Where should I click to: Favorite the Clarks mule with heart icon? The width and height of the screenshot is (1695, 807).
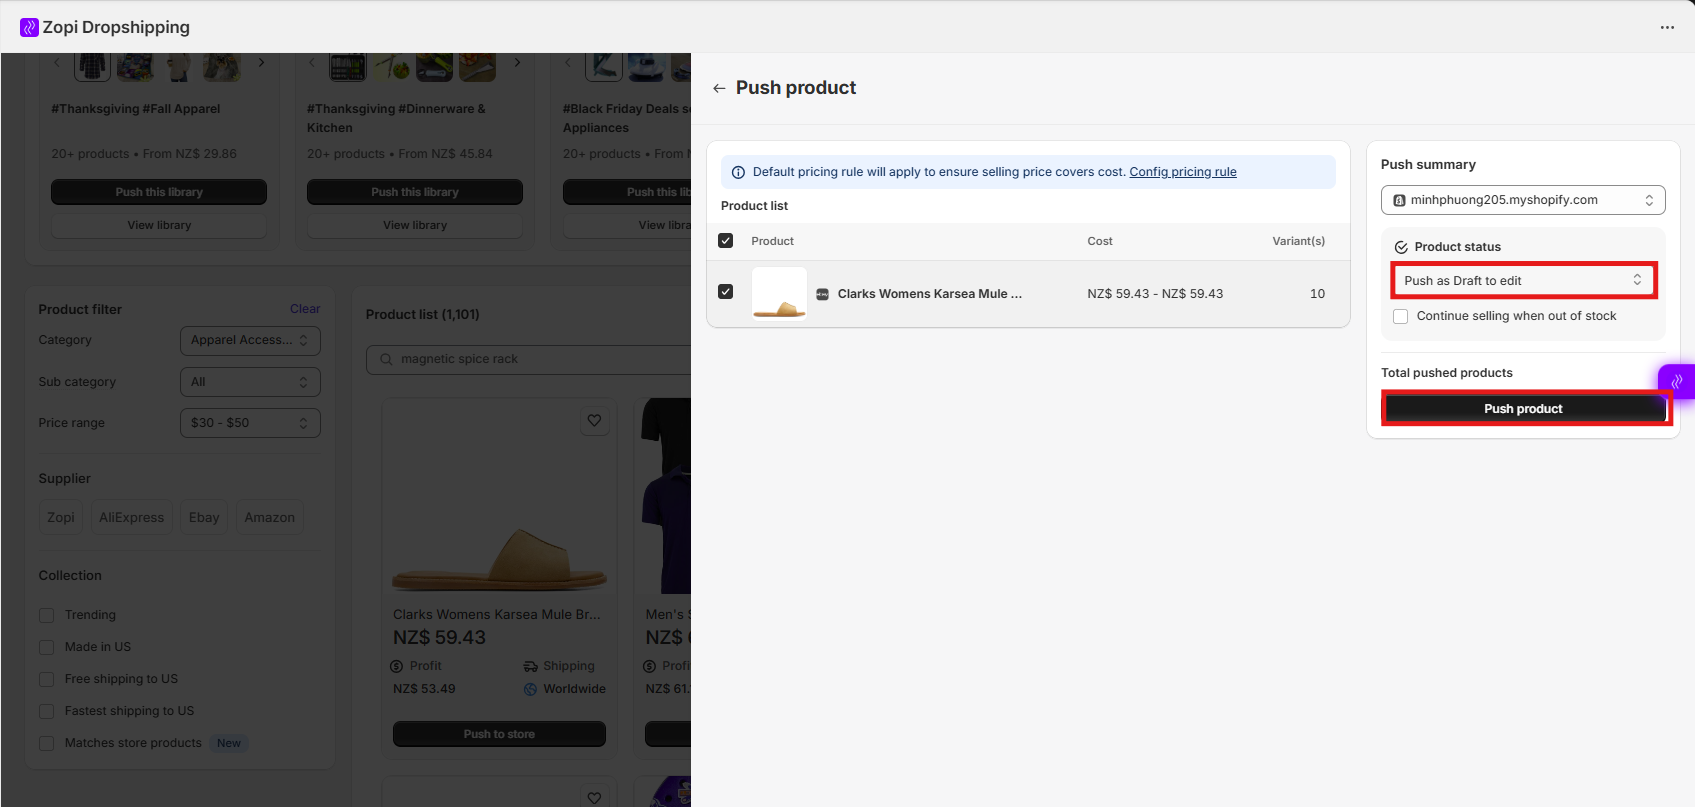click(594, 421)
